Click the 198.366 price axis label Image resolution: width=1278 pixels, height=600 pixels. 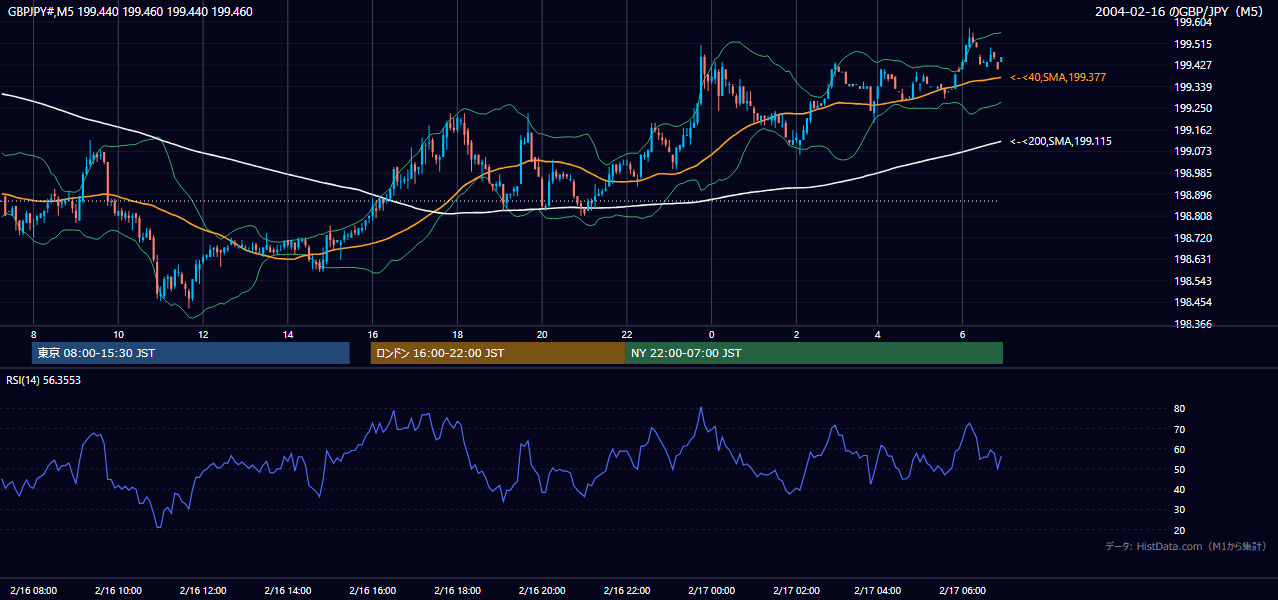pyautogui.click(x=1192, y=324)
